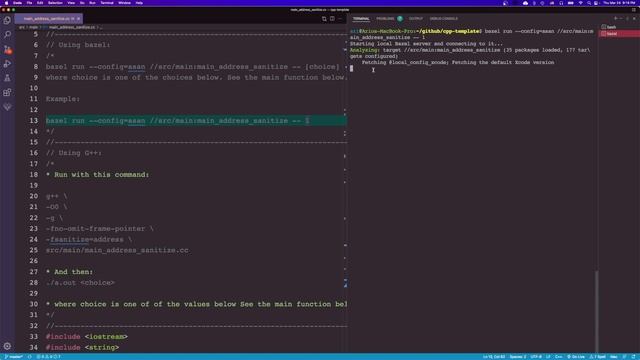This screenshot has width=640, height=360.
Task: Click the C++ language mode in status bar
Action: point(558,357)
